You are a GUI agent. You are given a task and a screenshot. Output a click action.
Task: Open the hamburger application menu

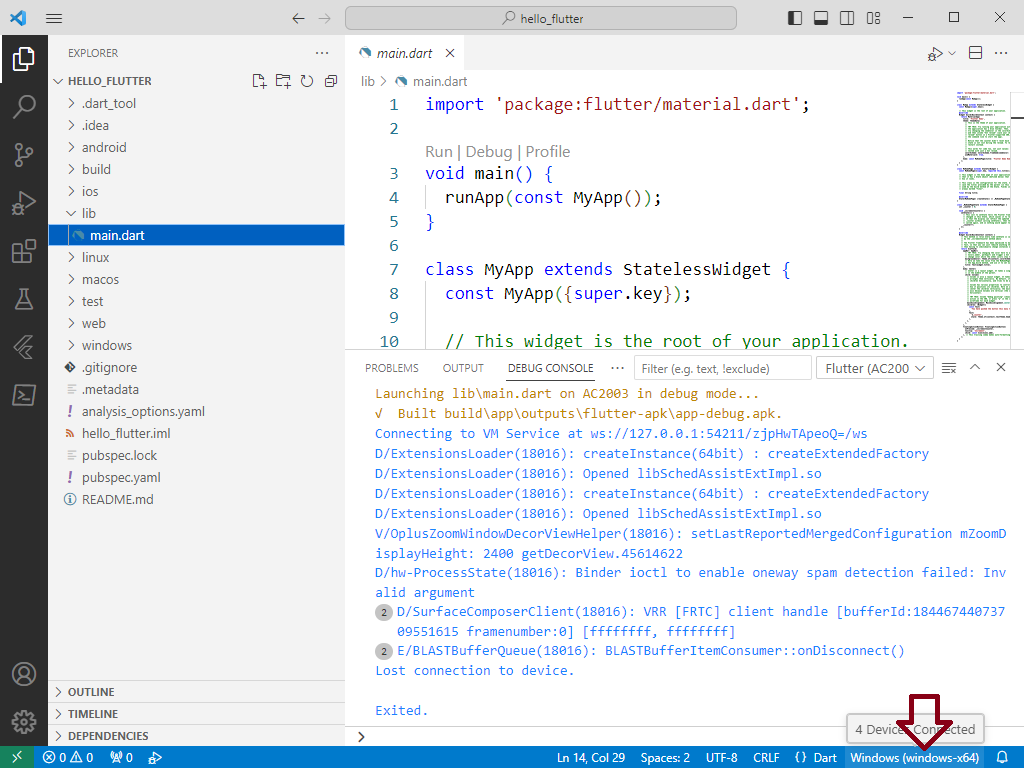(54, 18)
